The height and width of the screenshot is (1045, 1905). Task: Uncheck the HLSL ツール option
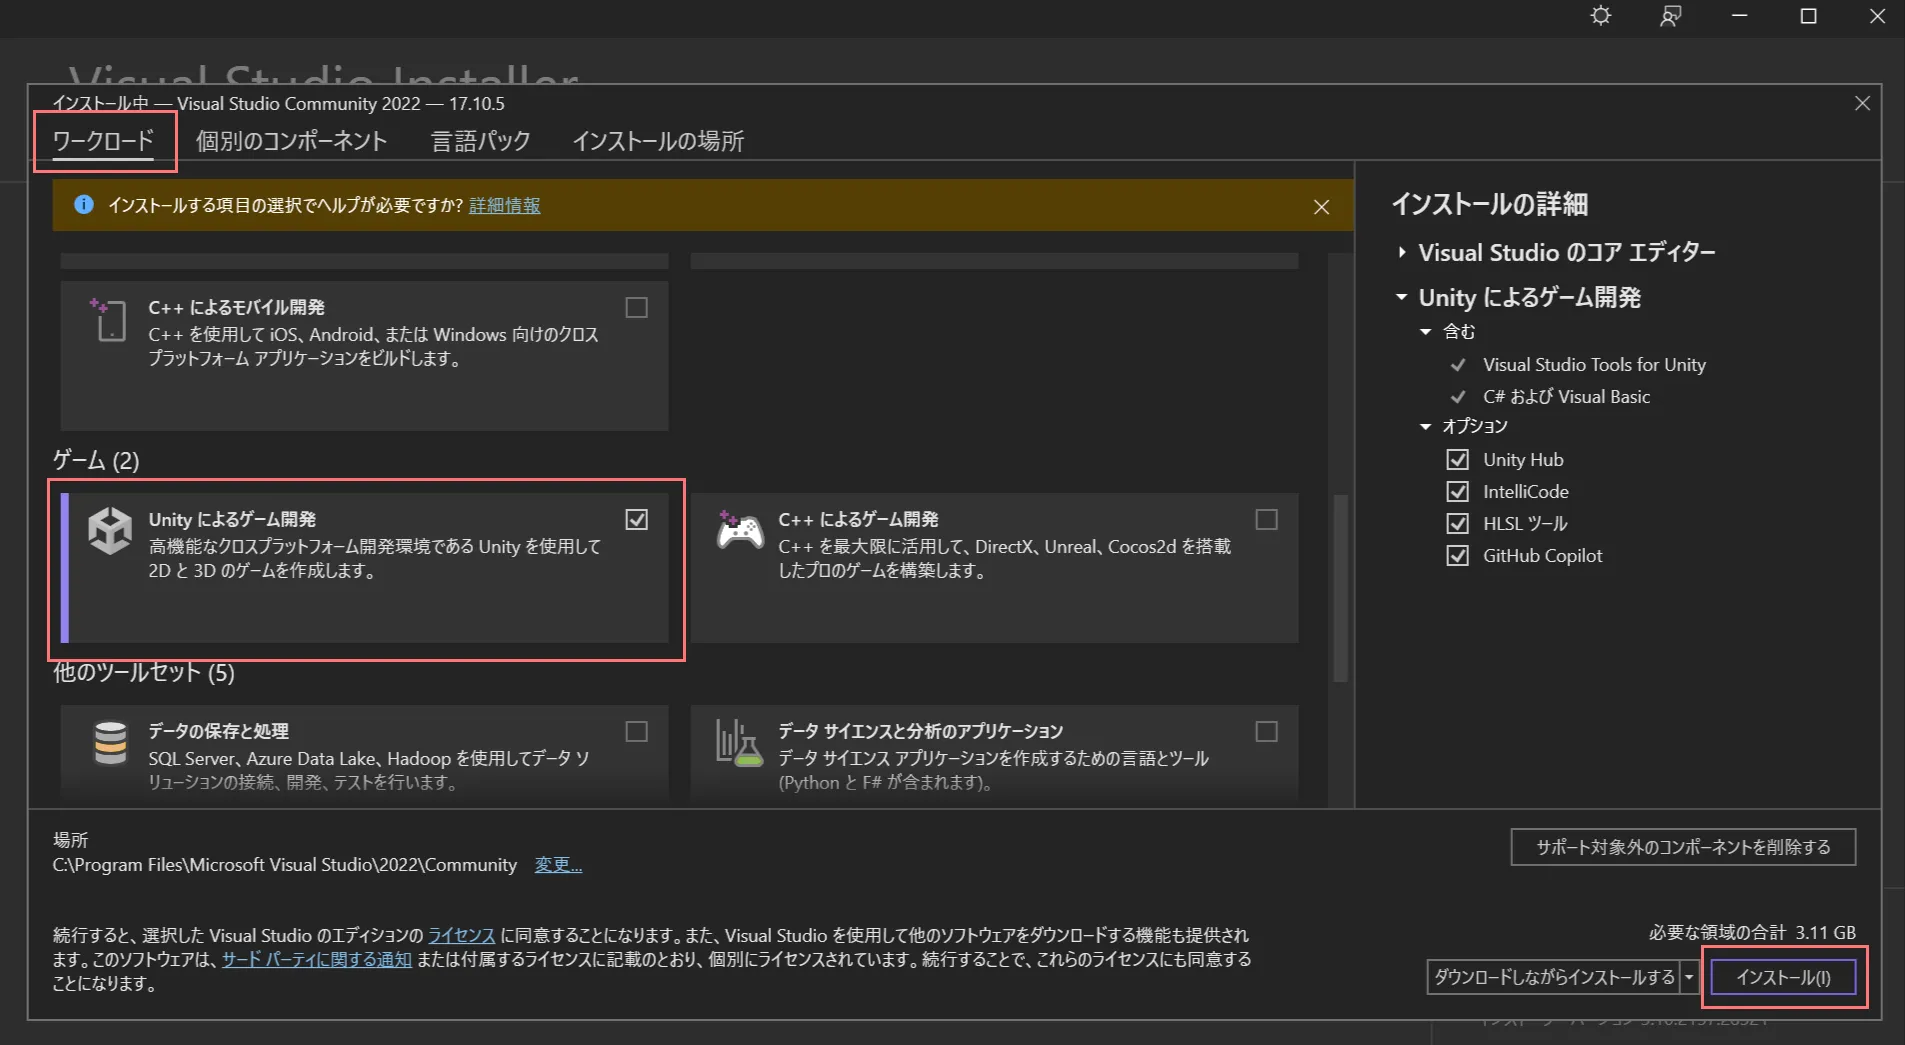tap(1458, 524)
